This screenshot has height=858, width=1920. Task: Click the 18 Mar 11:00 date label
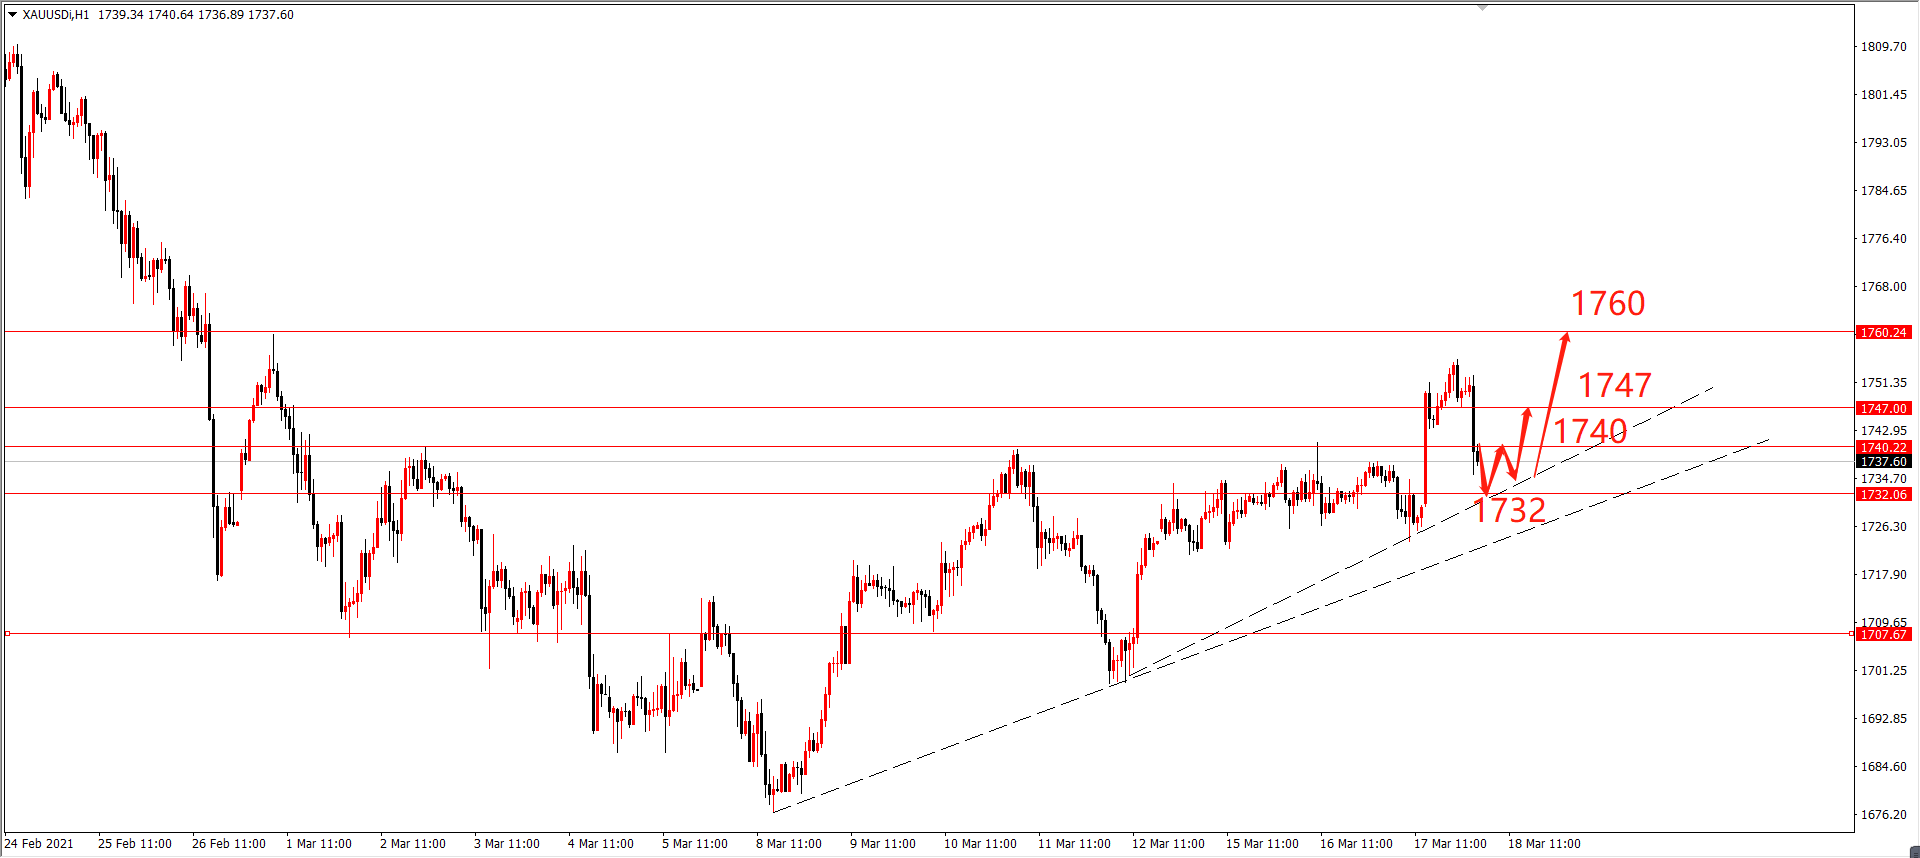coord(1545,844)
